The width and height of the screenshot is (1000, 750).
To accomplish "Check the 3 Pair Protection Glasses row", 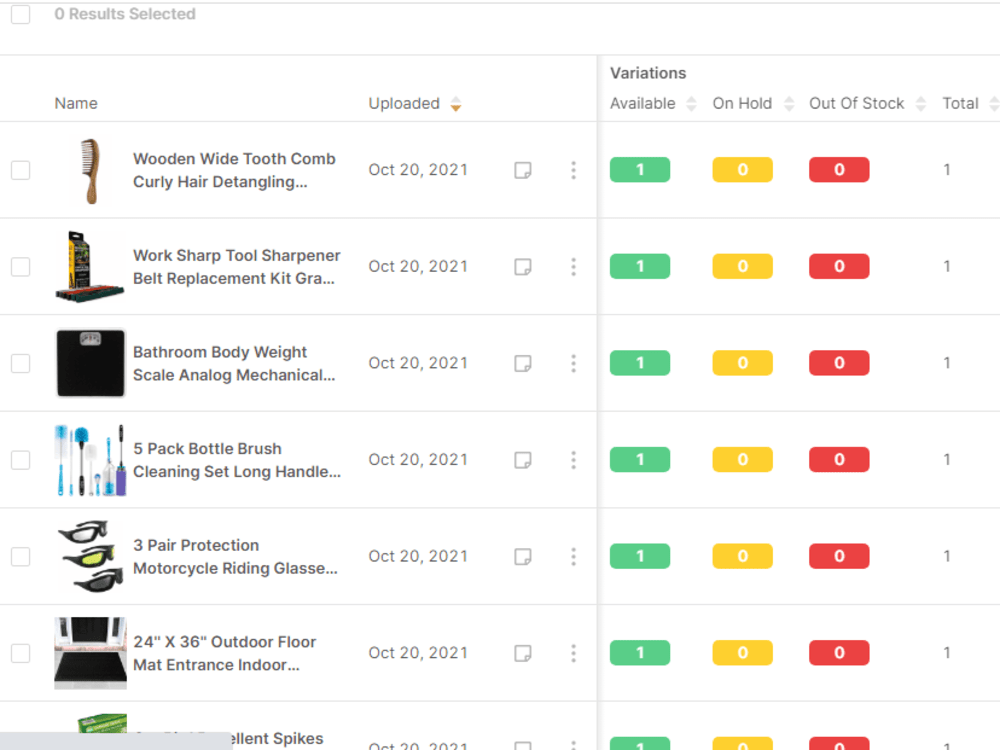I will click(x=20, y=557).
